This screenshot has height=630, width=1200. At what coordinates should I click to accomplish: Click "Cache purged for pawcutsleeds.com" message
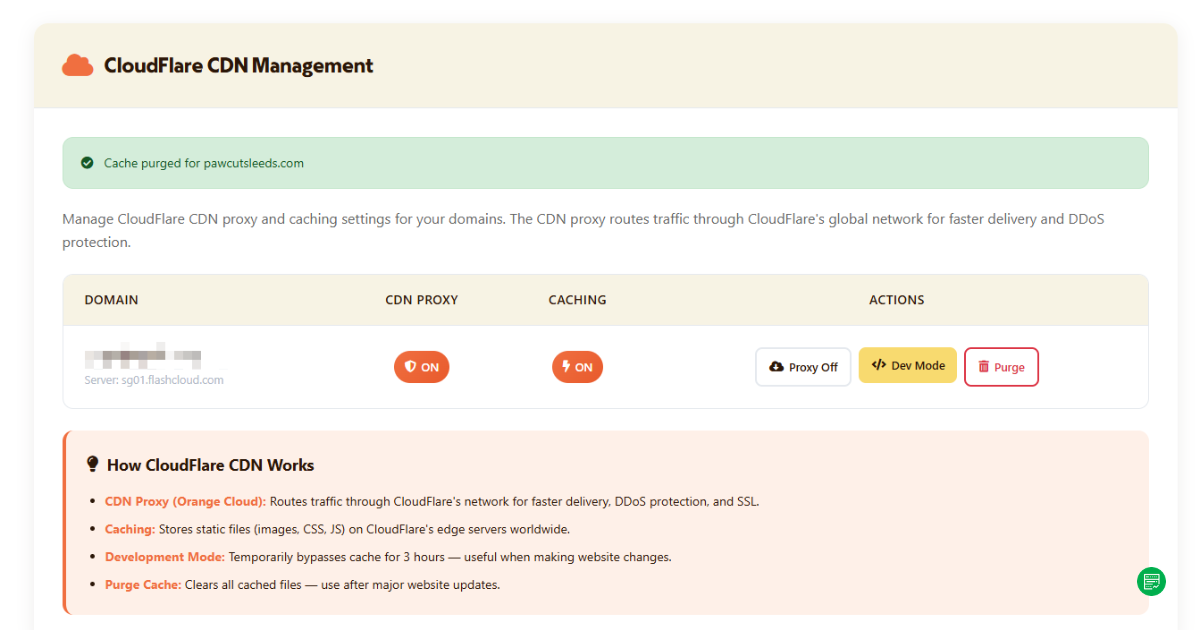pyautogui.click(x=204, y=163)
